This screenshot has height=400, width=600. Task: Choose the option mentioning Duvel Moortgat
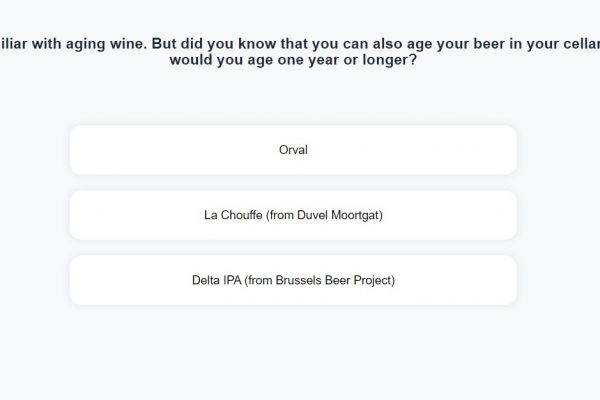click(x=293, y=215)
